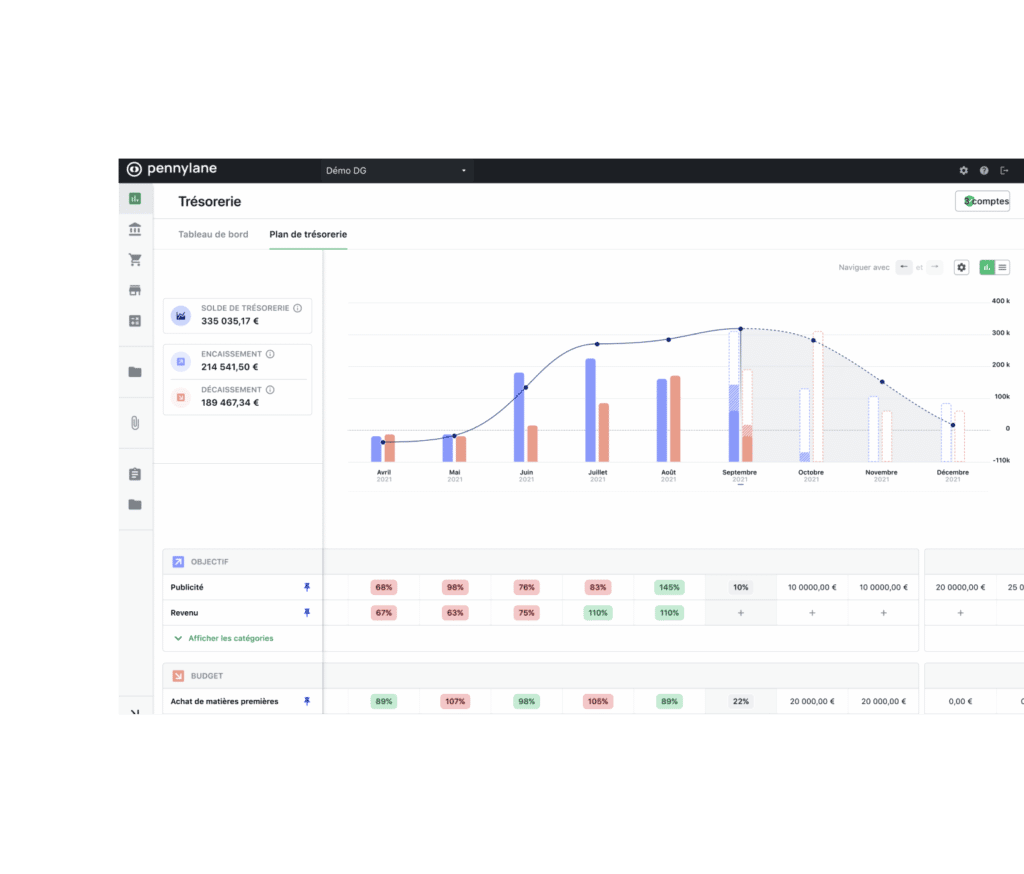1024x874 pixels.
Task: Add Revenu objective for Octobre
Action: [812, 613]
